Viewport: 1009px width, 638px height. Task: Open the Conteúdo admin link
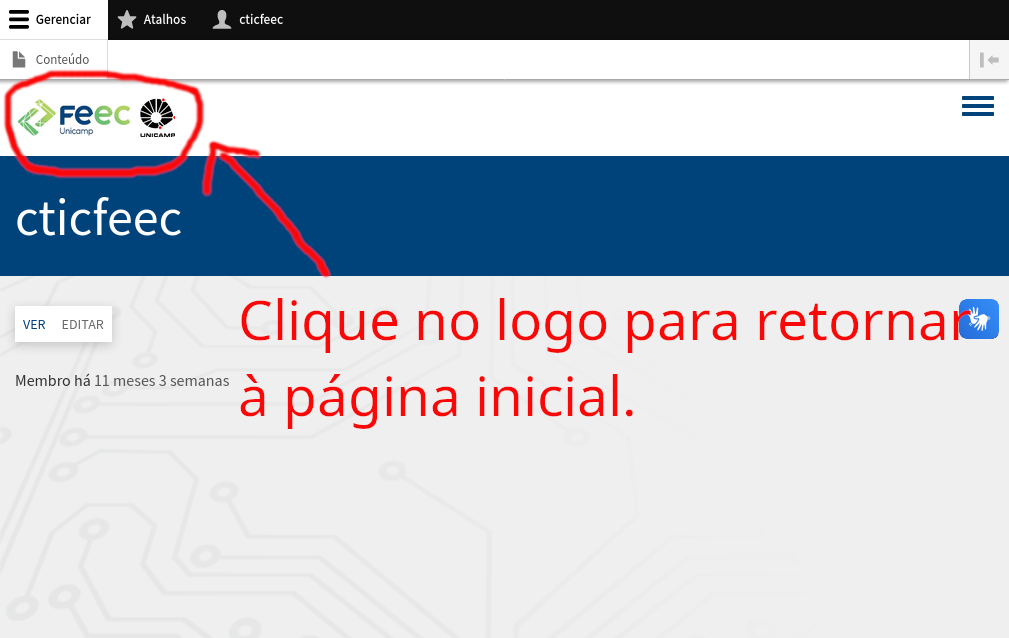(53, 59)
